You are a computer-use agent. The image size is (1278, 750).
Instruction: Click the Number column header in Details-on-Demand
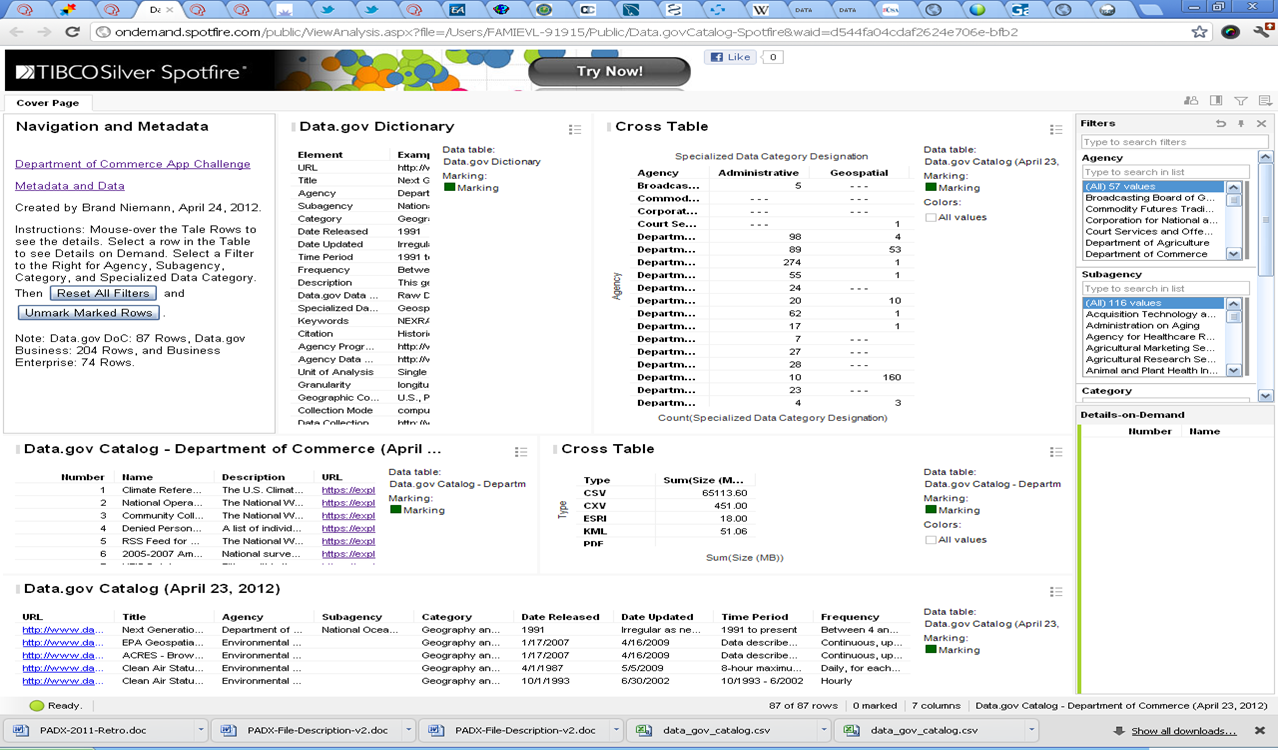point(1150,431)
